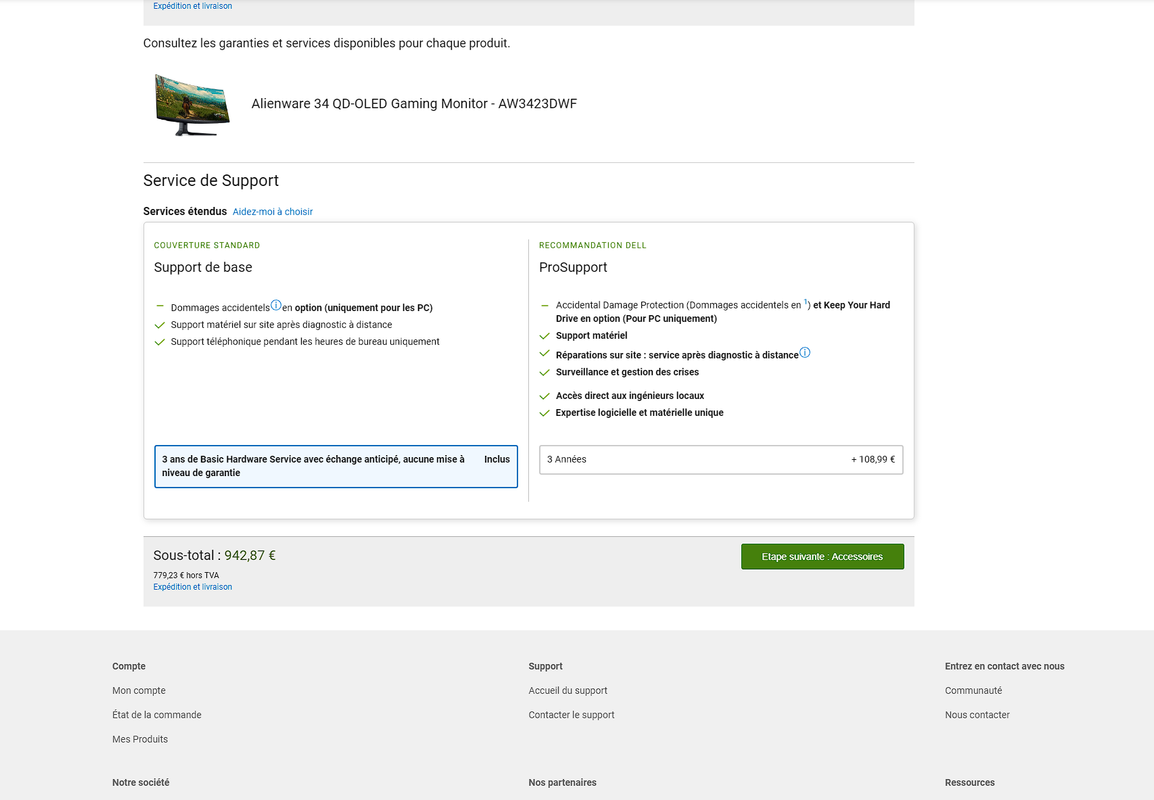Click info icon after 'diagnostic à distance' in ProSupport
Image resolution: width=1154 pixels, height=800 pixels.
pyautogui.click(x=804, y=353)
